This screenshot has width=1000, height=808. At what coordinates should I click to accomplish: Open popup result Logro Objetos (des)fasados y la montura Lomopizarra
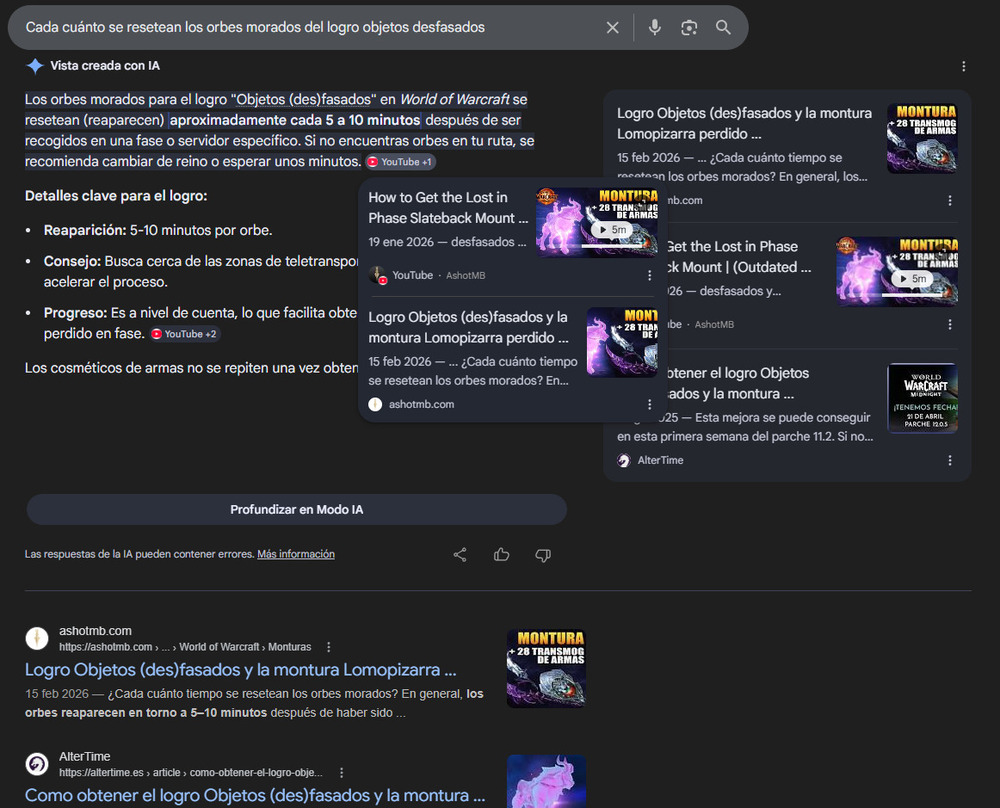click(x=468, y=327)
